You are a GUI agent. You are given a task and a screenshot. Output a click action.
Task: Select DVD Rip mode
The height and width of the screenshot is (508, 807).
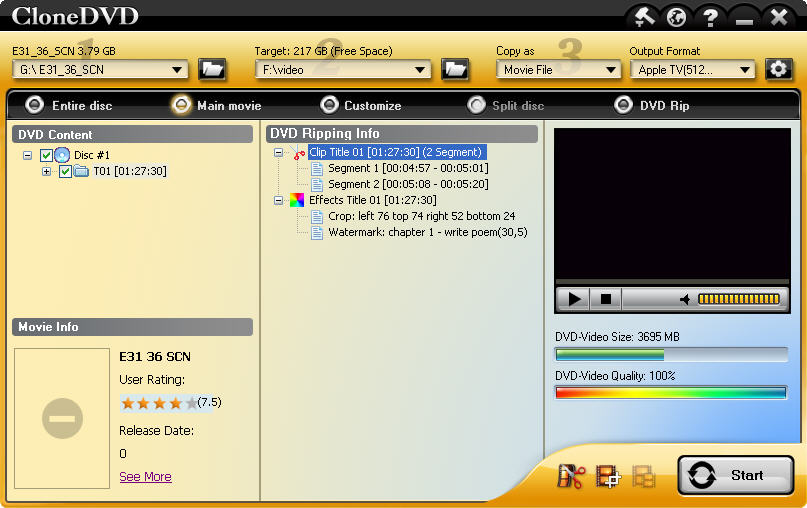(652, 106)
